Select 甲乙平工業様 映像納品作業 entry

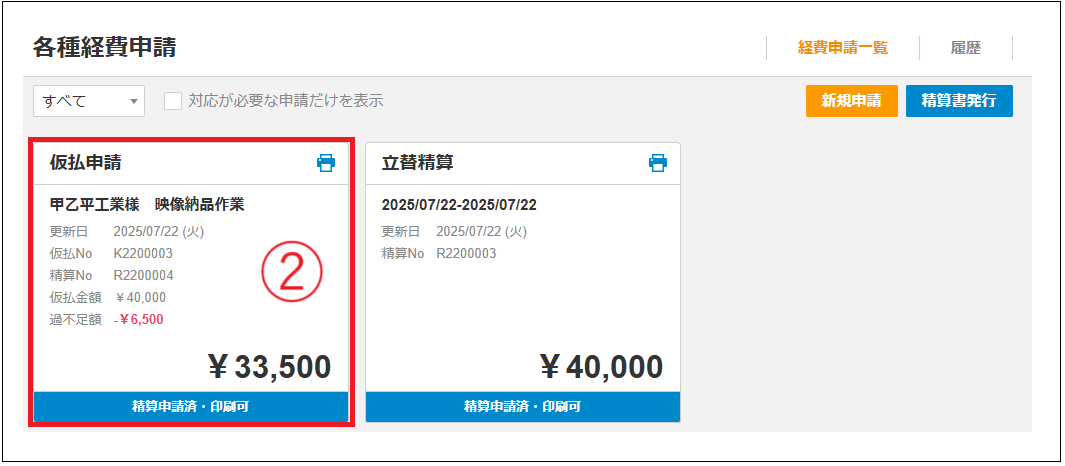(147, 205)
